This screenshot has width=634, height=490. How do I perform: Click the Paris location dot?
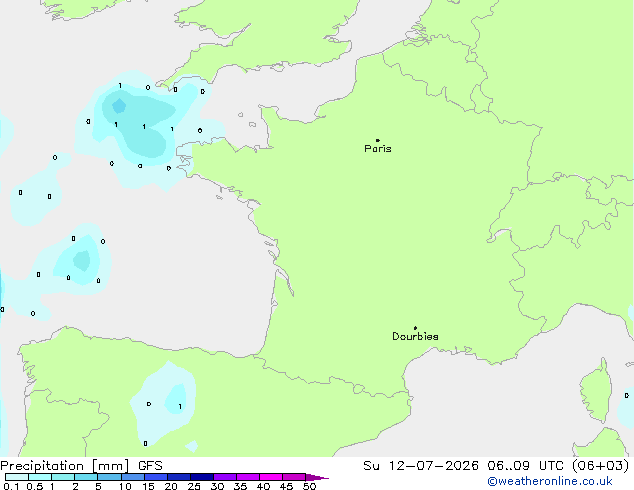point(378,140)
